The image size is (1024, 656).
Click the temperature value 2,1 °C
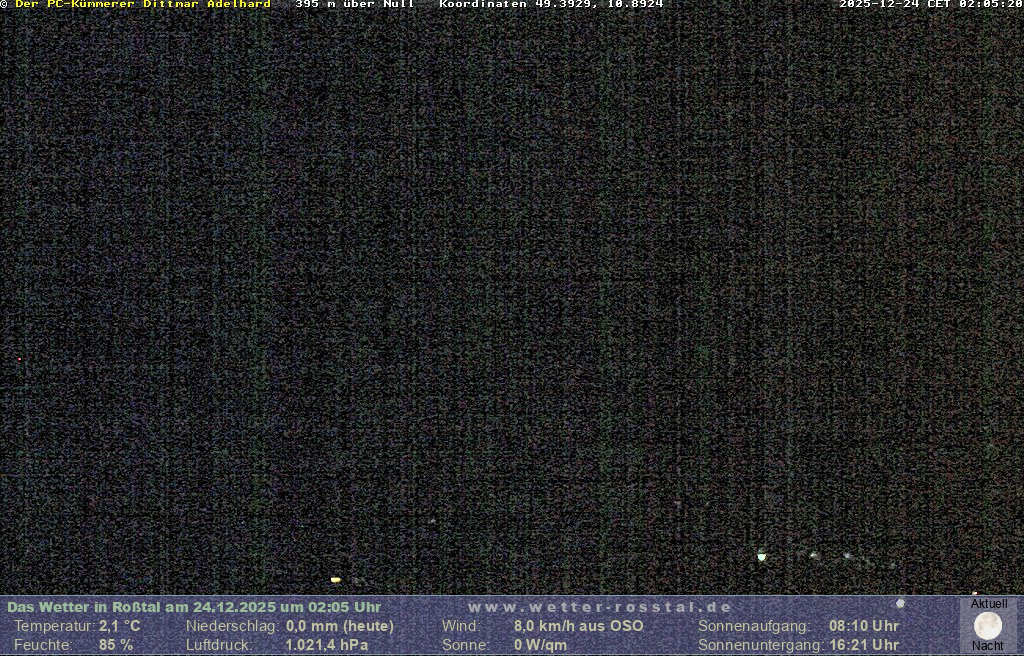click(x=119, y=626)
